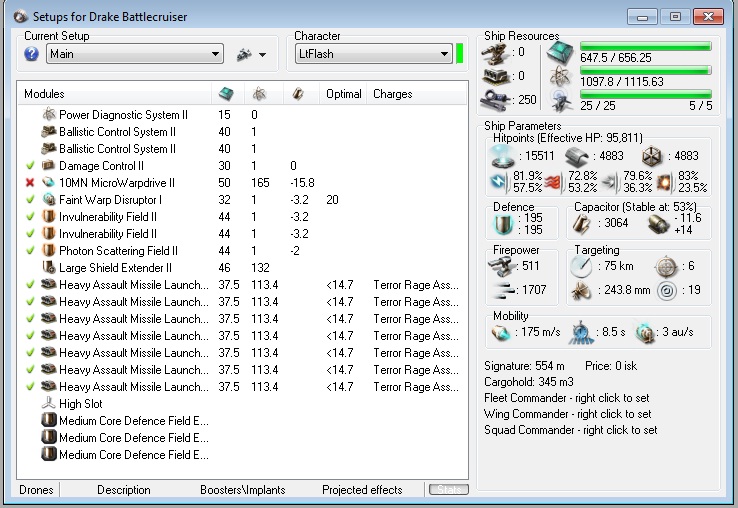The height and width of the screenshot is (508, 738).
Task: Toggle the Damage Control II active checkmark
Action: pyautogui.click(x=30, y=166)
